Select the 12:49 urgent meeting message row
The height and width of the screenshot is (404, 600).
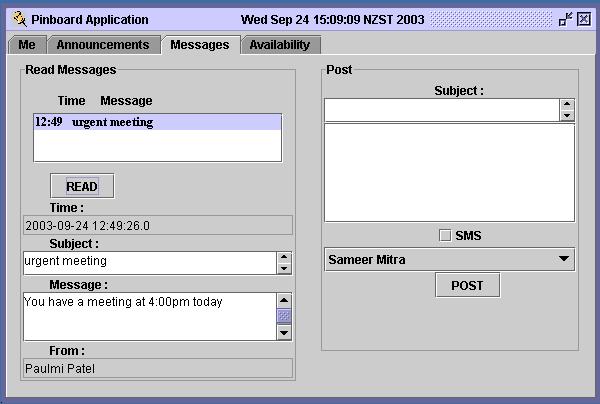[157, 122]
